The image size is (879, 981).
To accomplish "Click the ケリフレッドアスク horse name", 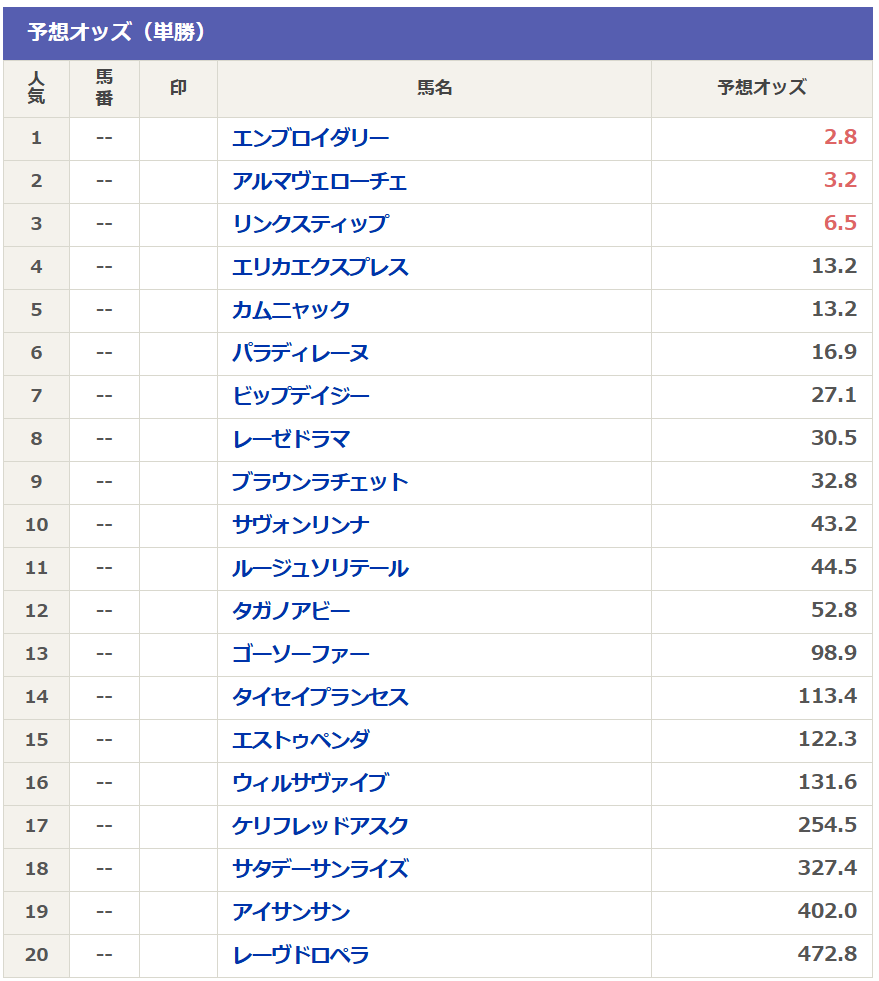I will click(320, 826).
